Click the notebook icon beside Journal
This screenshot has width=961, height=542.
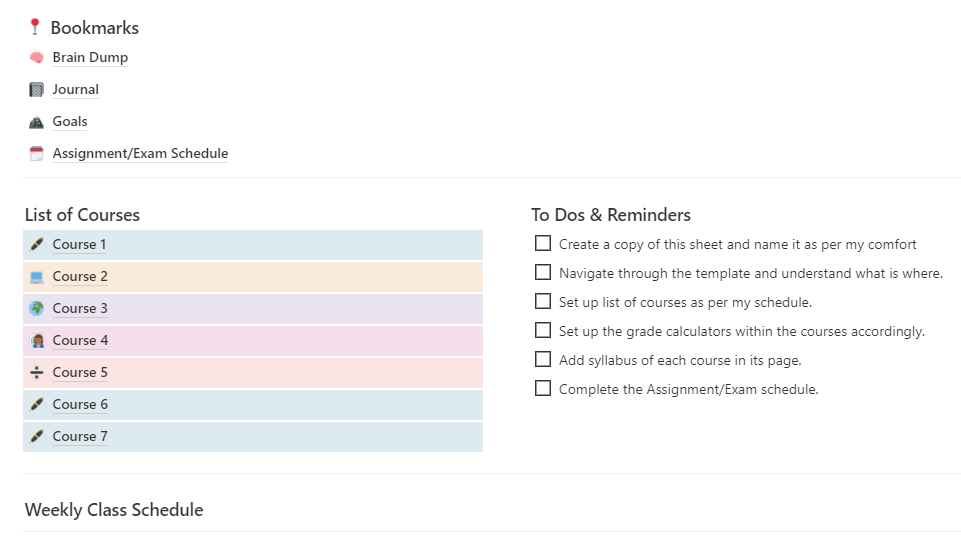click(36, 90)
